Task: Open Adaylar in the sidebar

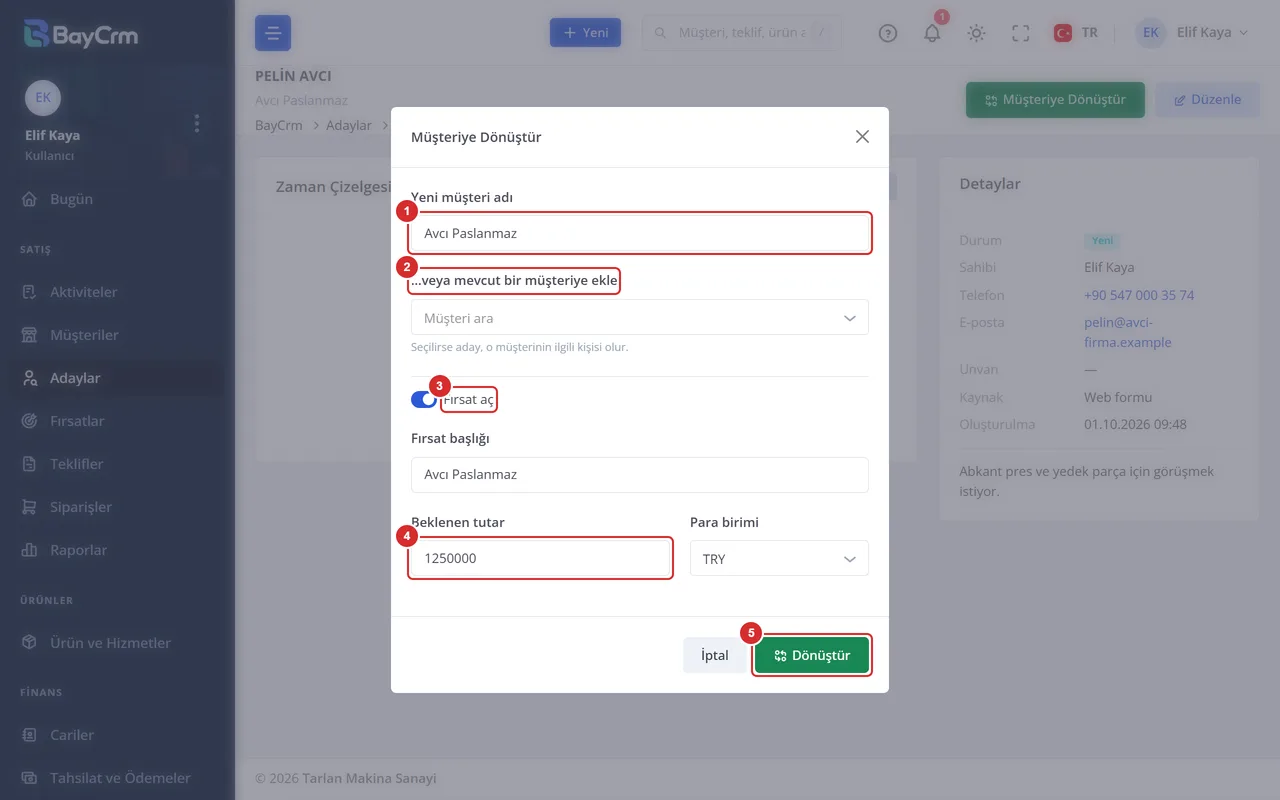Action: [117, 378]
